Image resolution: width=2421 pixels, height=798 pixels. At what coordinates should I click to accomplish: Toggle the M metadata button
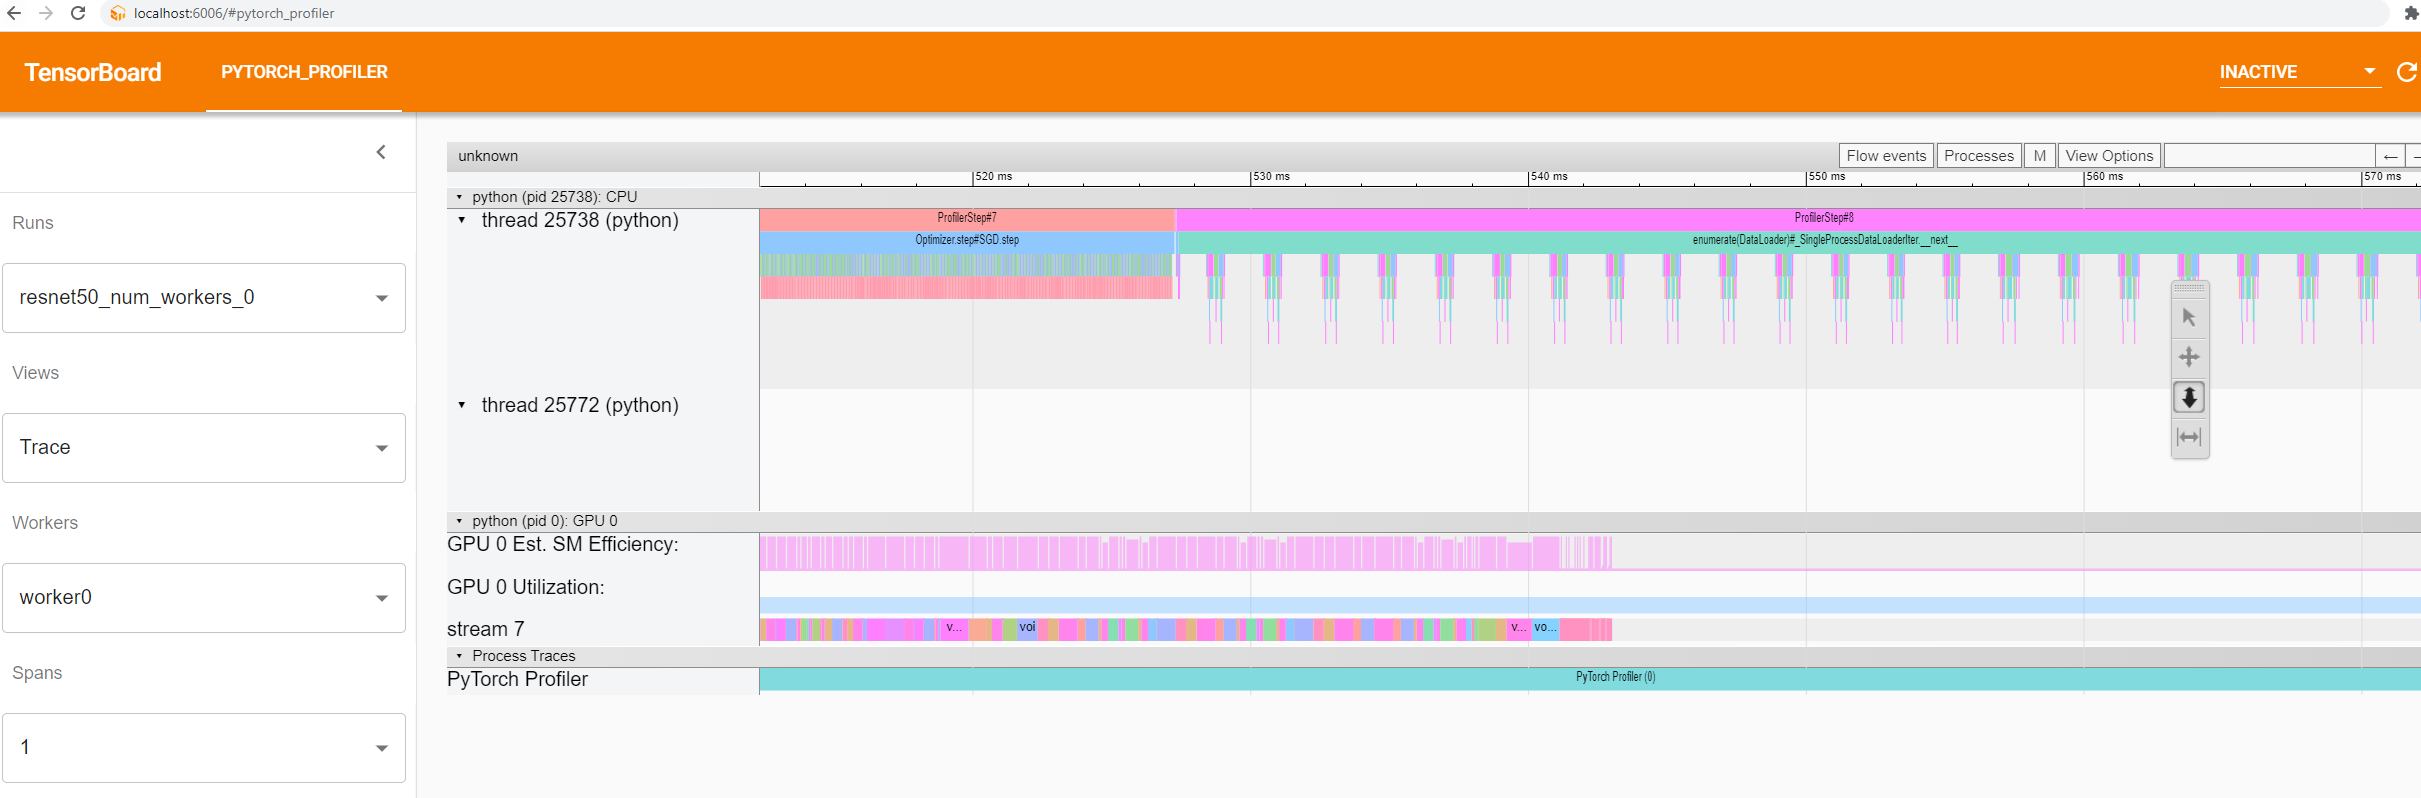coord(2039,156)
